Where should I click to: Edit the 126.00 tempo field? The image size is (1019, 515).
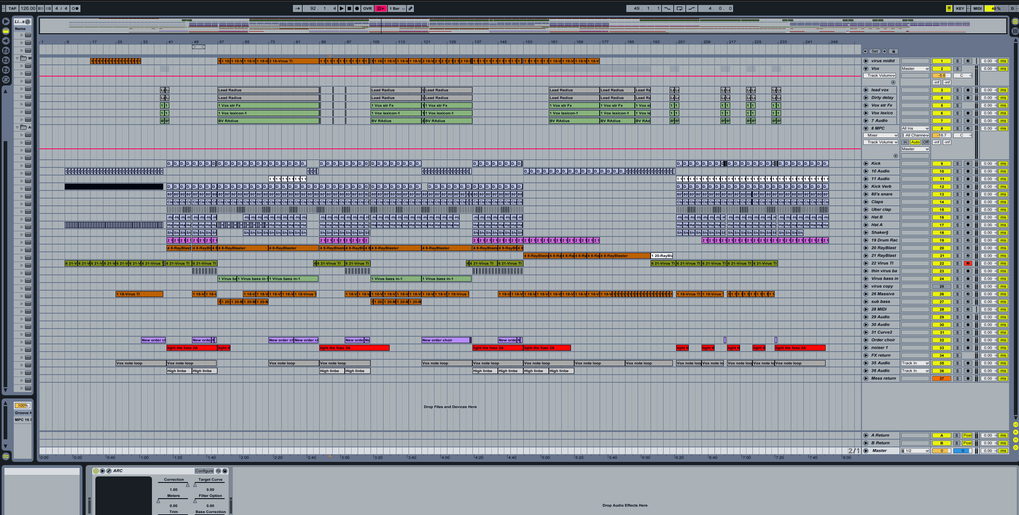27,8
